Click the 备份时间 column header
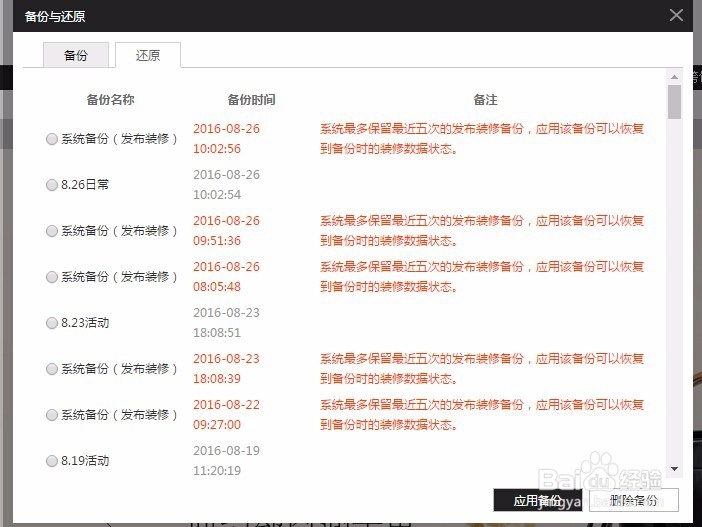This screenshot has height=527, width=702. [x=251, y=99]
